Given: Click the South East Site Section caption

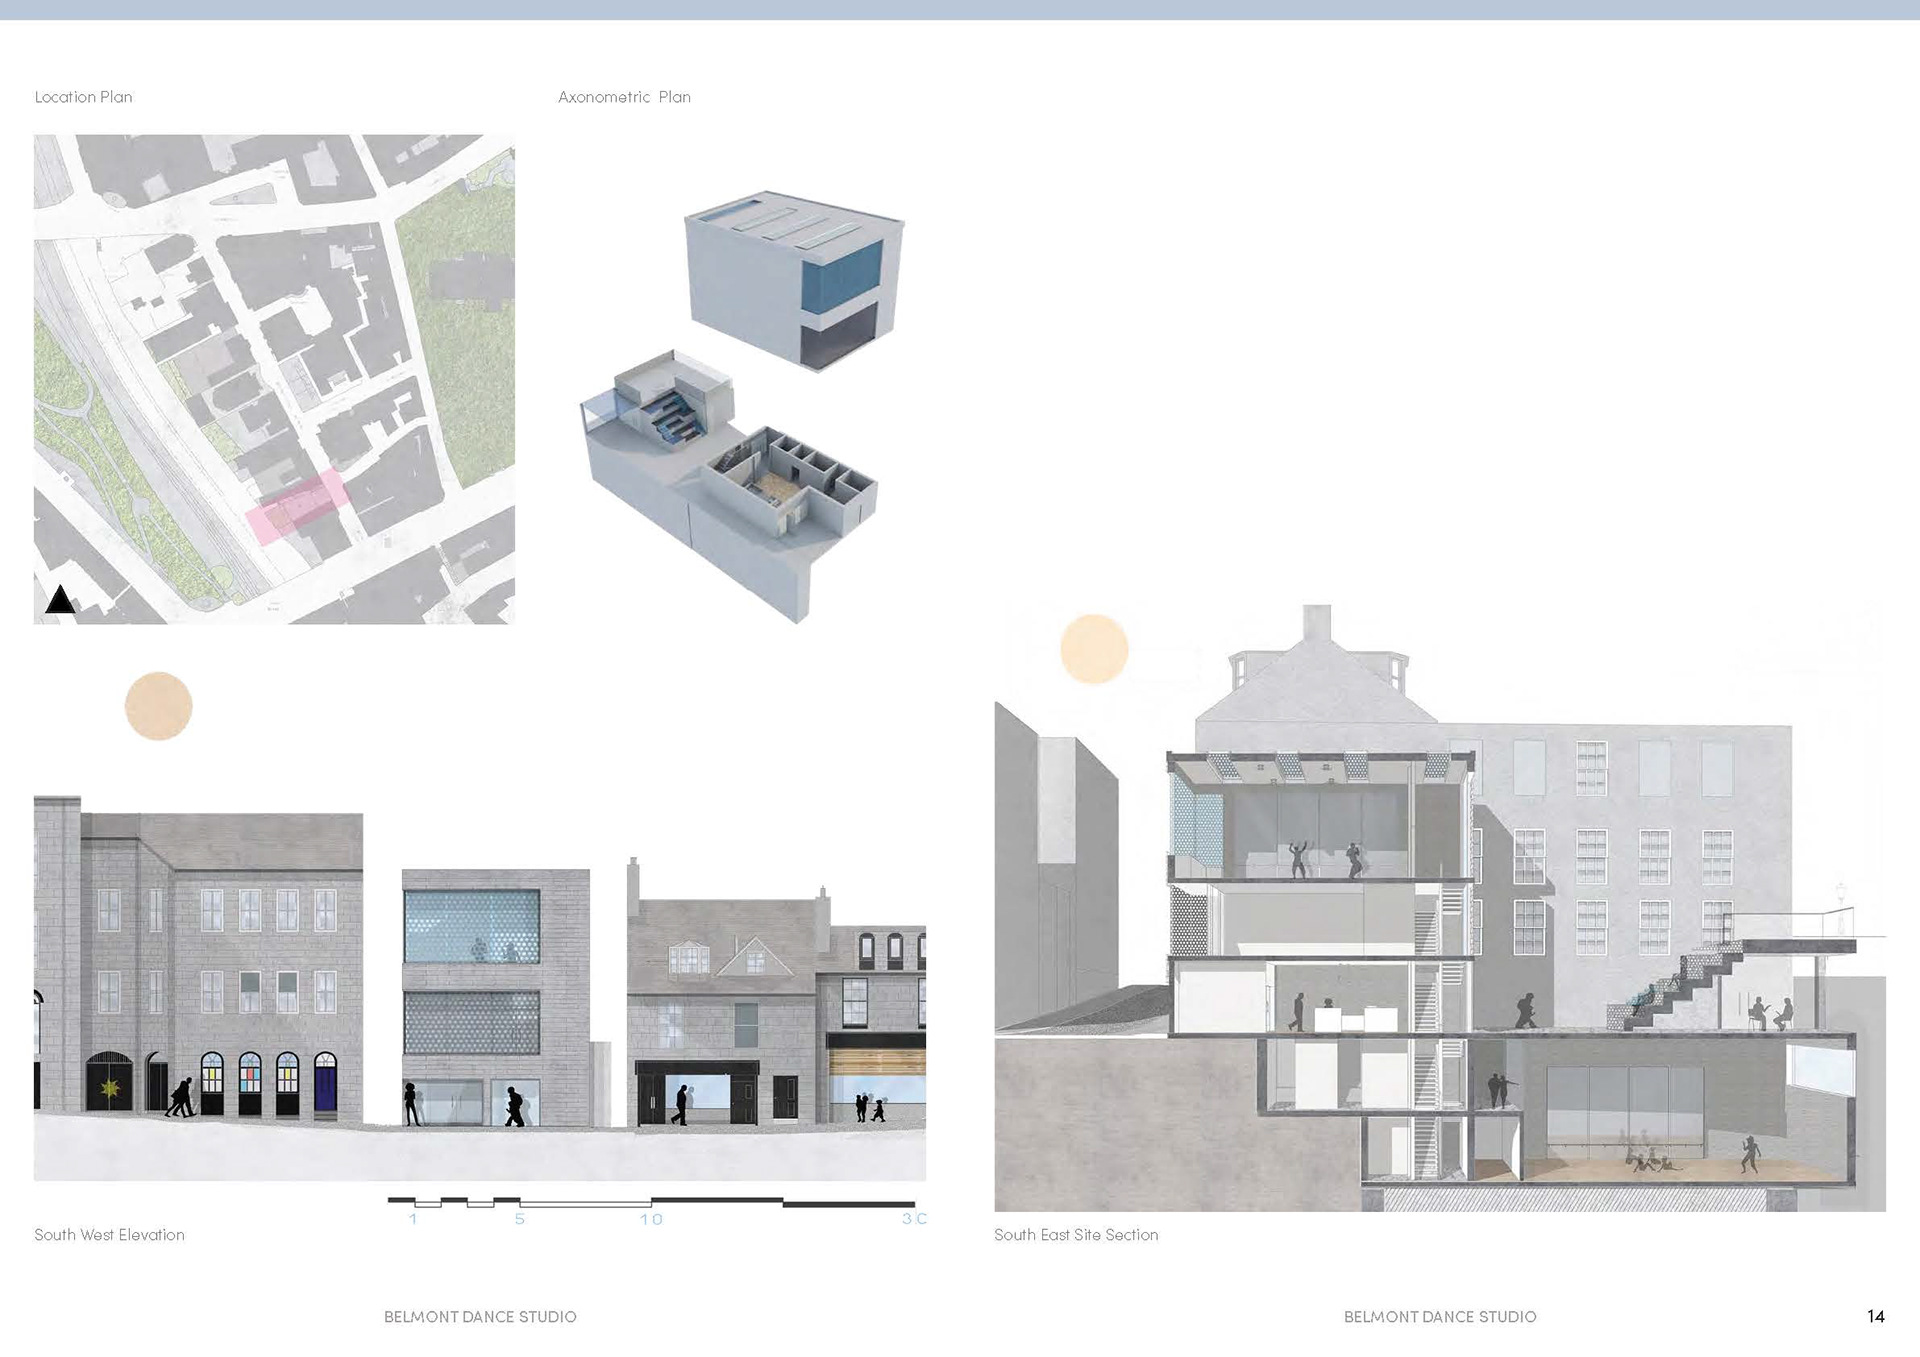Looking at the screenshot, I should (x=1076, y=1235).
